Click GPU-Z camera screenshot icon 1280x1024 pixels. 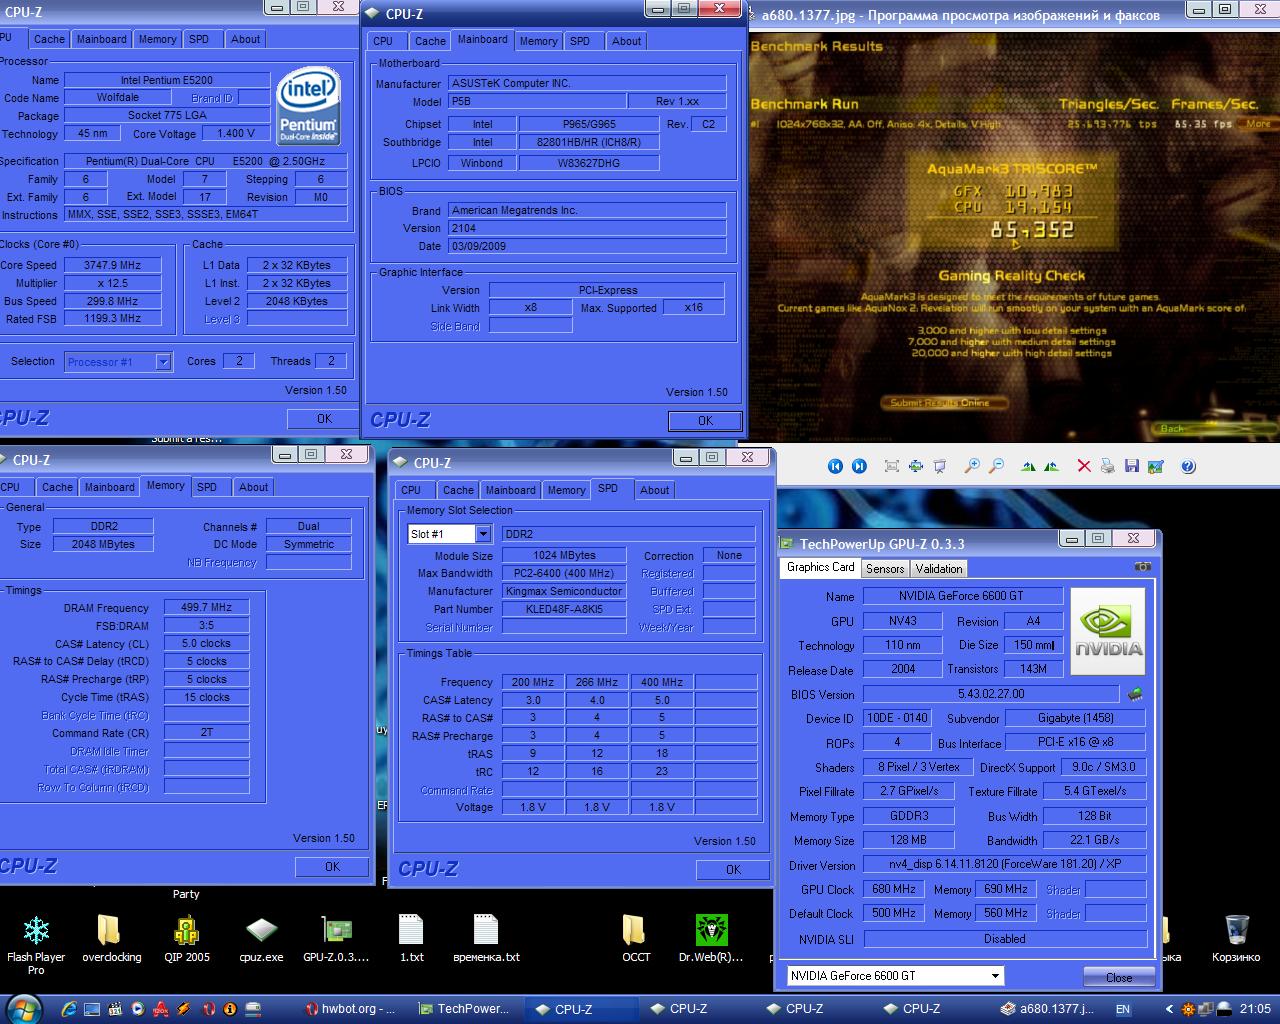[x=1143, y=567]
